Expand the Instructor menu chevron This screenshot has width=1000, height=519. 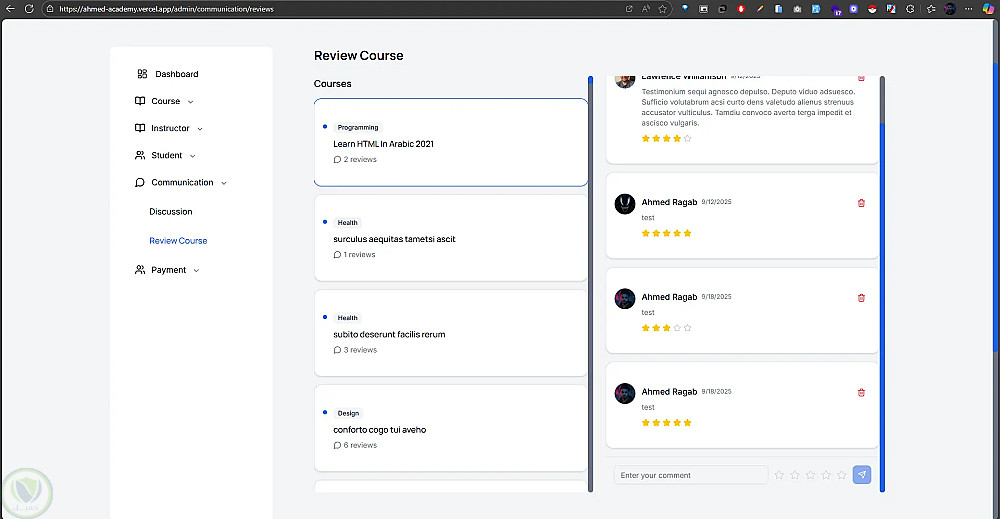(200, 129)
